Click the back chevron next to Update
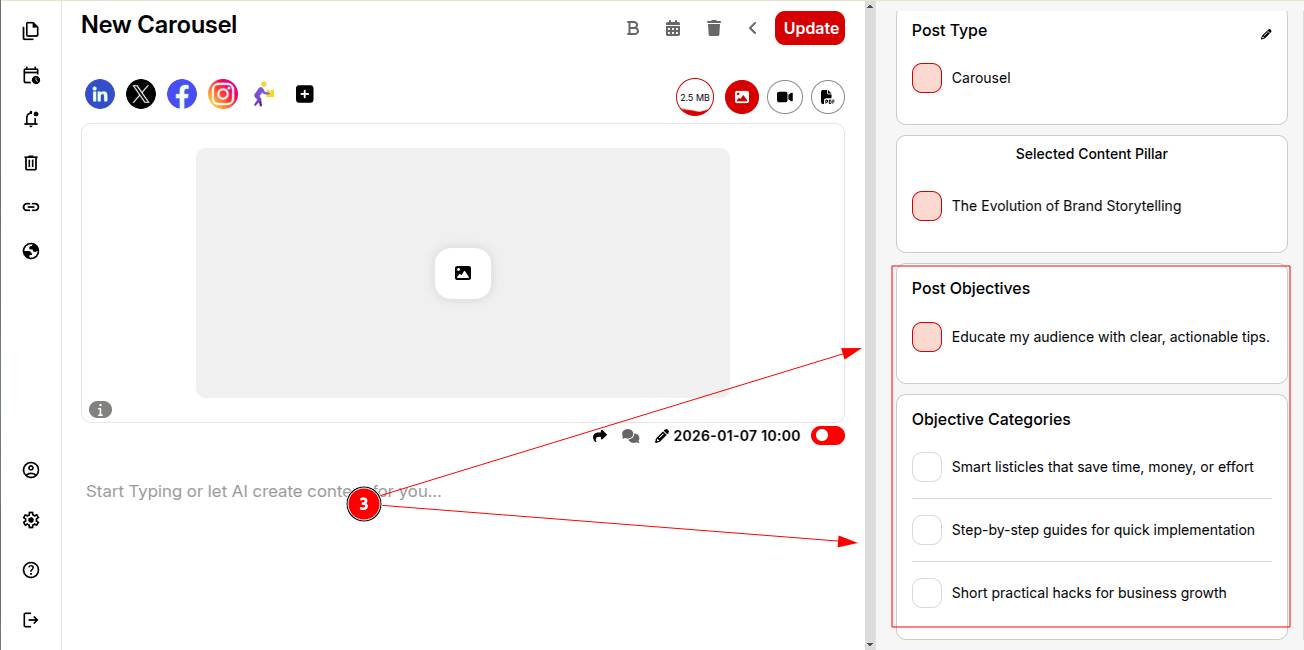Screen dimensions: 1304x650 (753, 28)
